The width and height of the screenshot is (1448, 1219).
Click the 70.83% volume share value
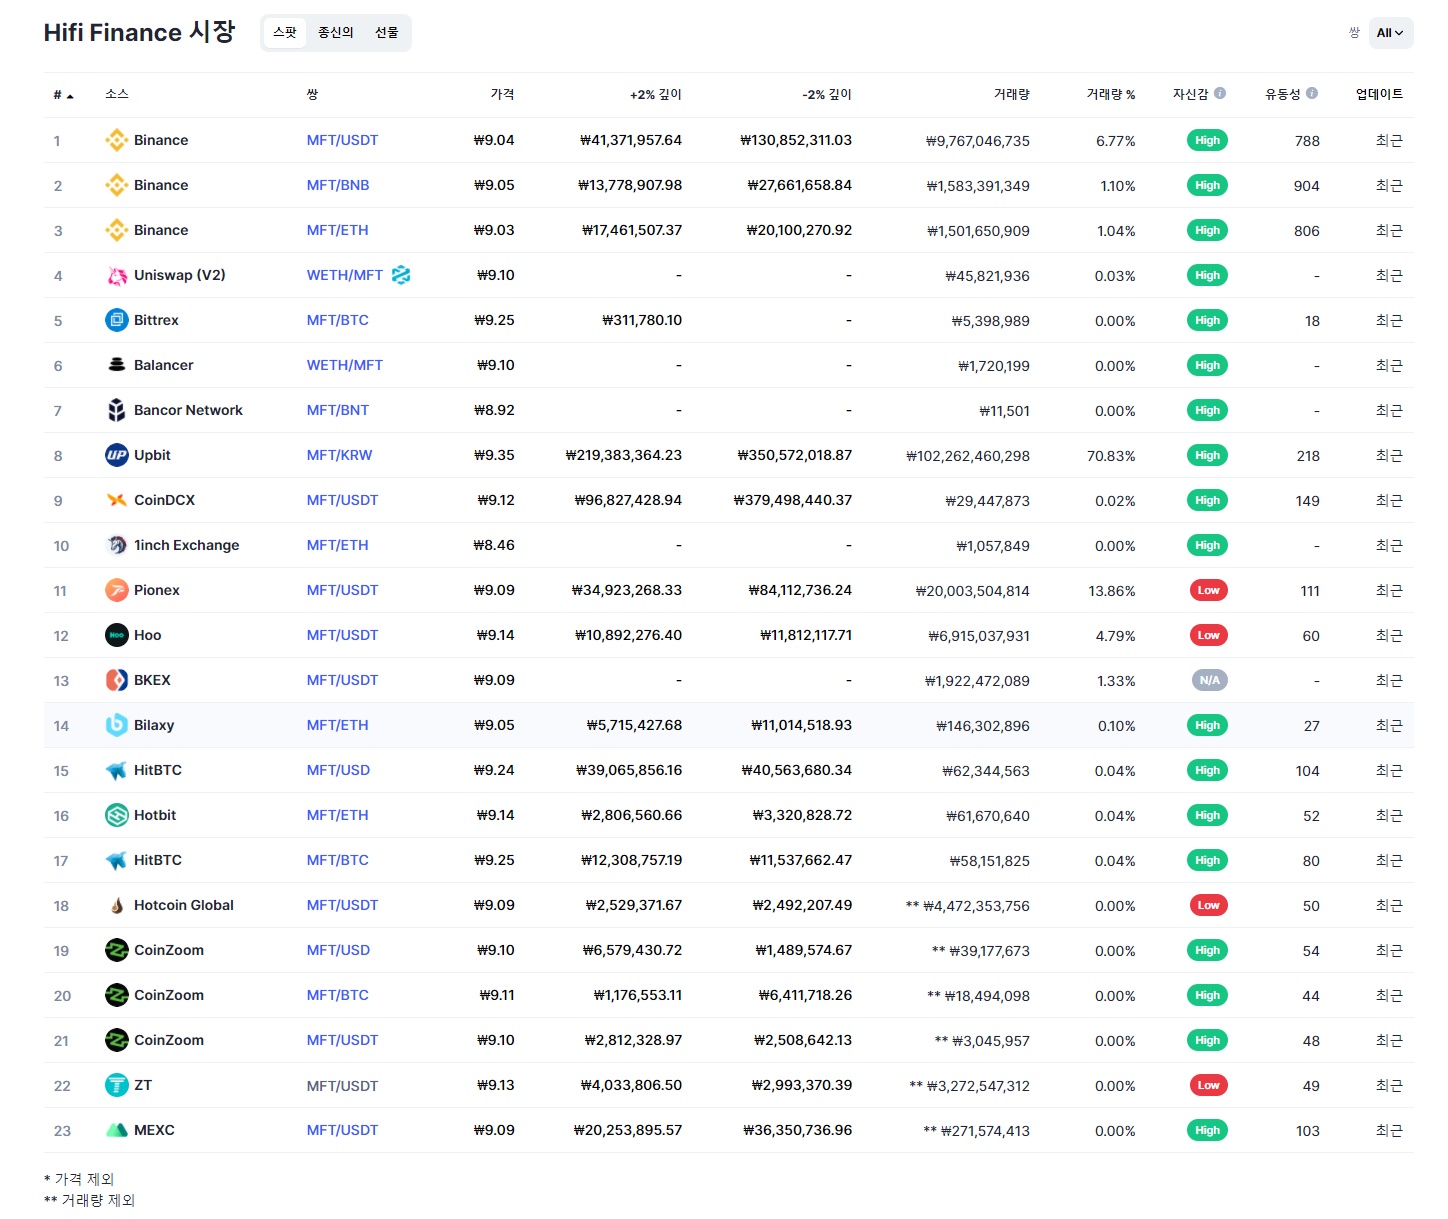coord(1111,456)
